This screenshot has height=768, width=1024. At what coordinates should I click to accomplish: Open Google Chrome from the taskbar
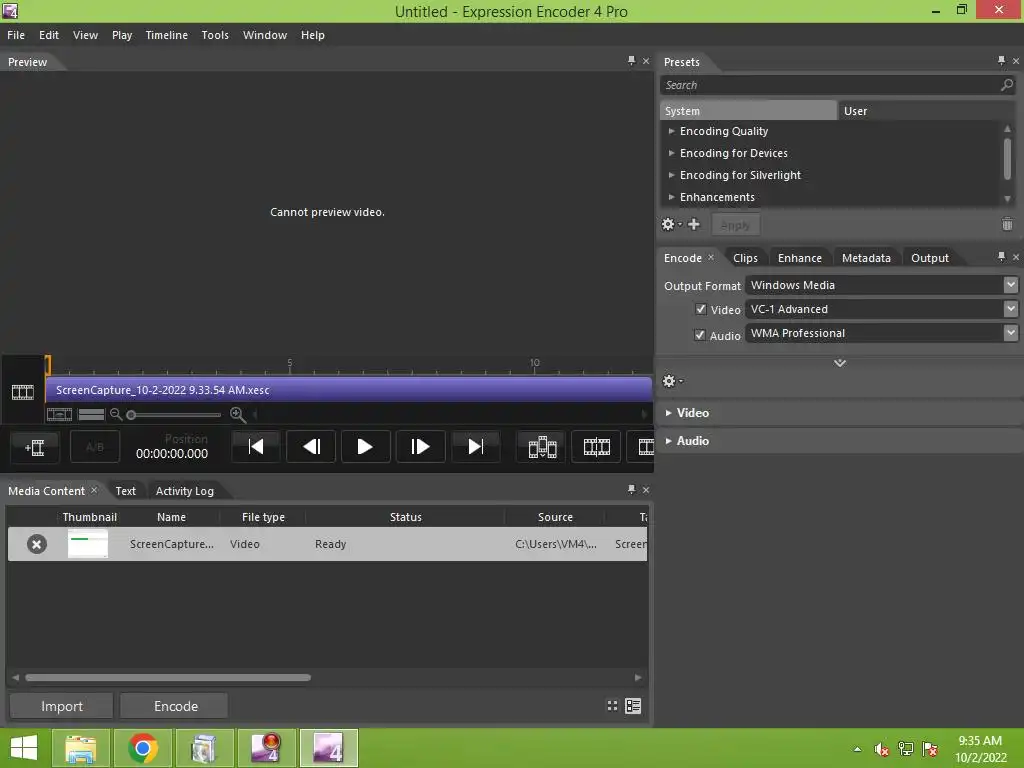(x=142, y=748)
